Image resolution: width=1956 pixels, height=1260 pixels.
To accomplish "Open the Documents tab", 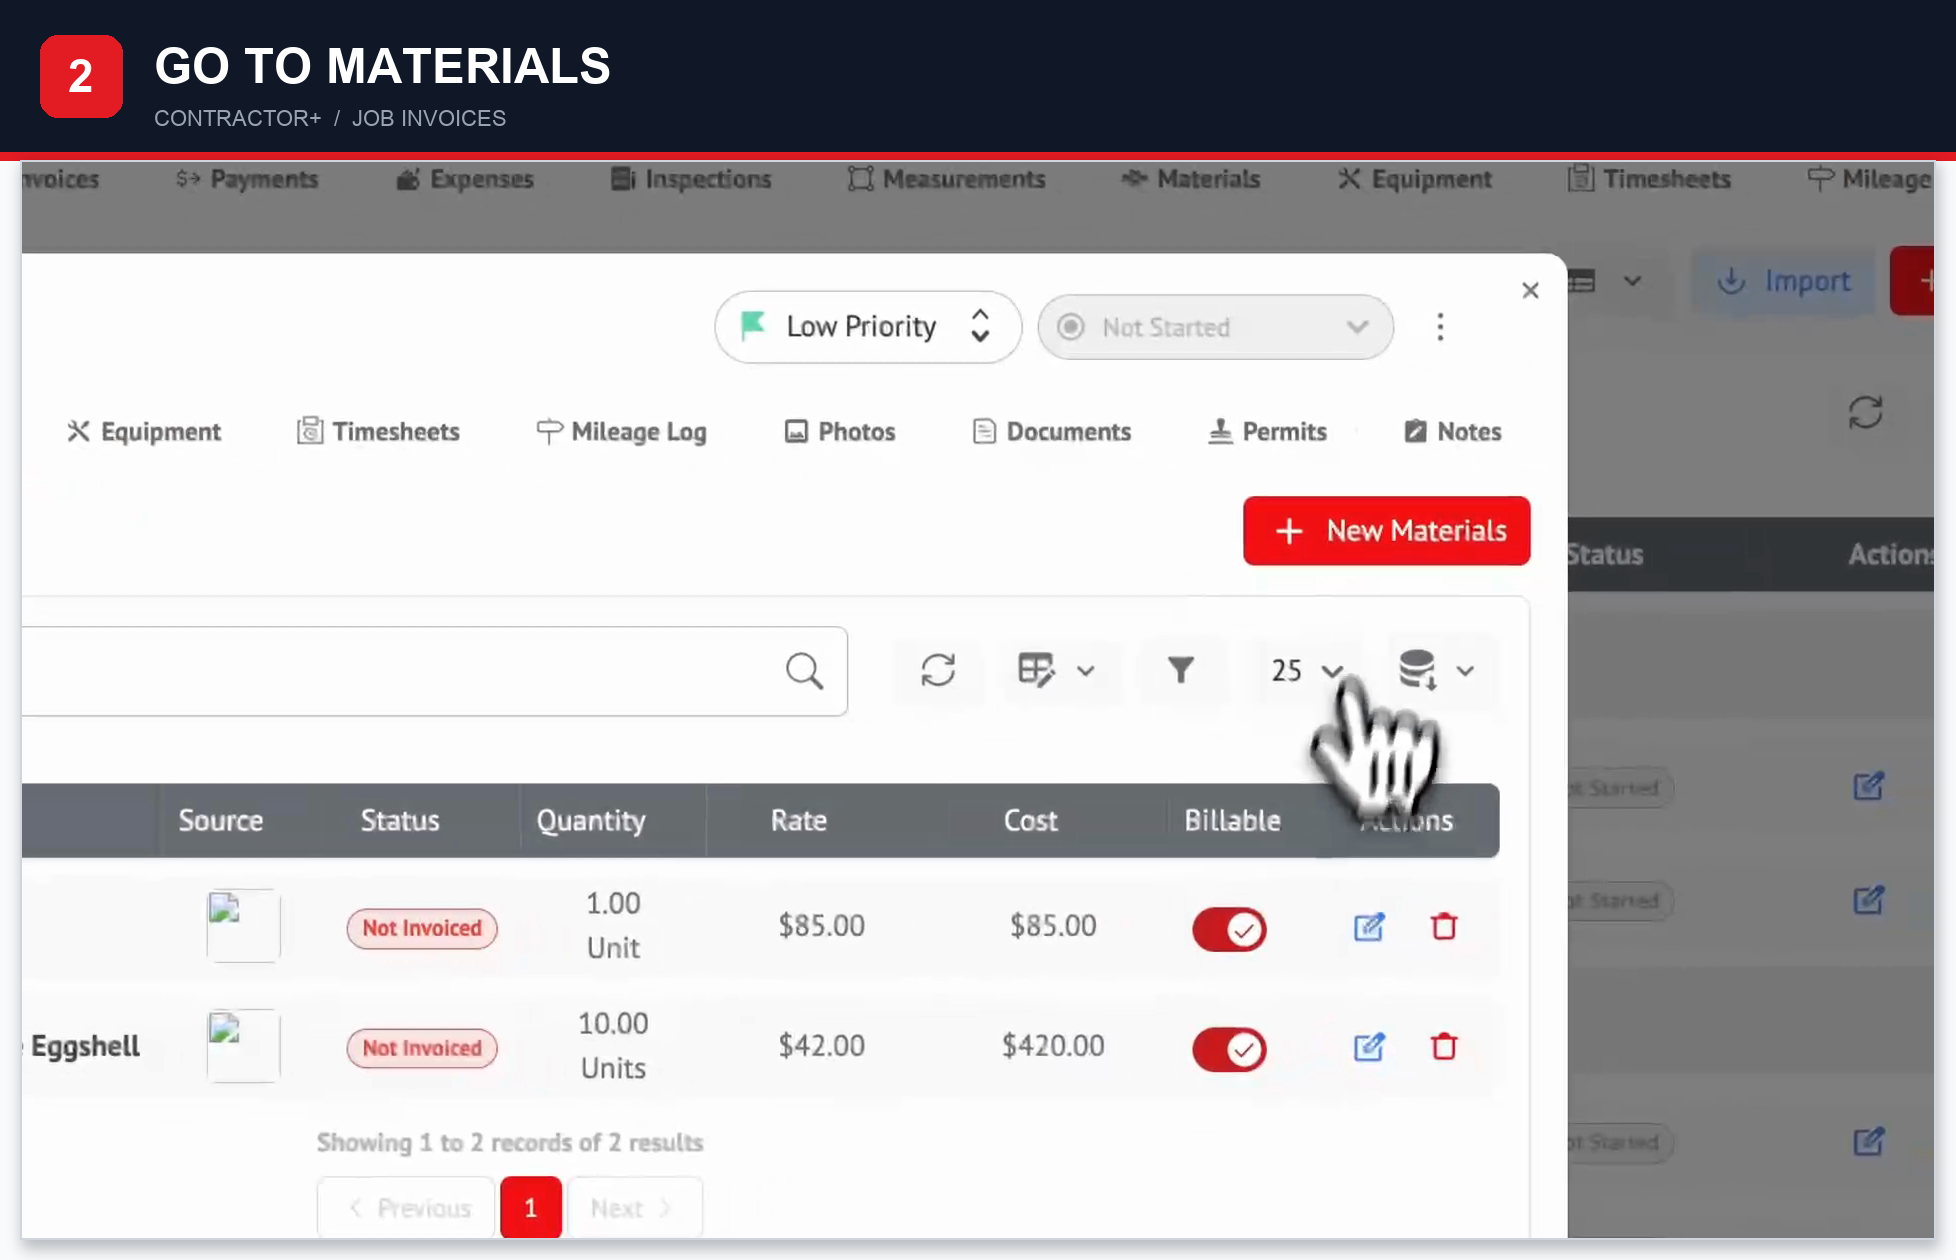I will click(1051, 431).
